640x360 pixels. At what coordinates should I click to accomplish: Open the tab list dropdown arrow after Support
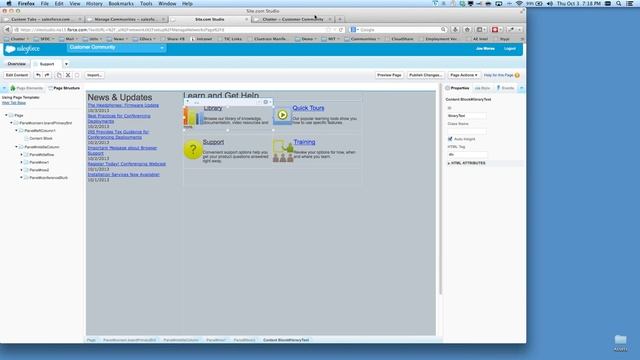tap(66, 64)
